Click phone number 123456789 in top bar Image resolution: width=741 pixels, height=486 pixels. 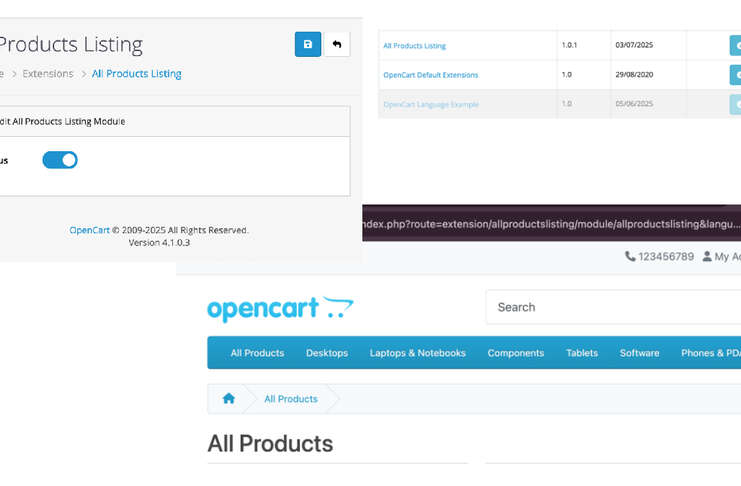click(x=666, y=257)
